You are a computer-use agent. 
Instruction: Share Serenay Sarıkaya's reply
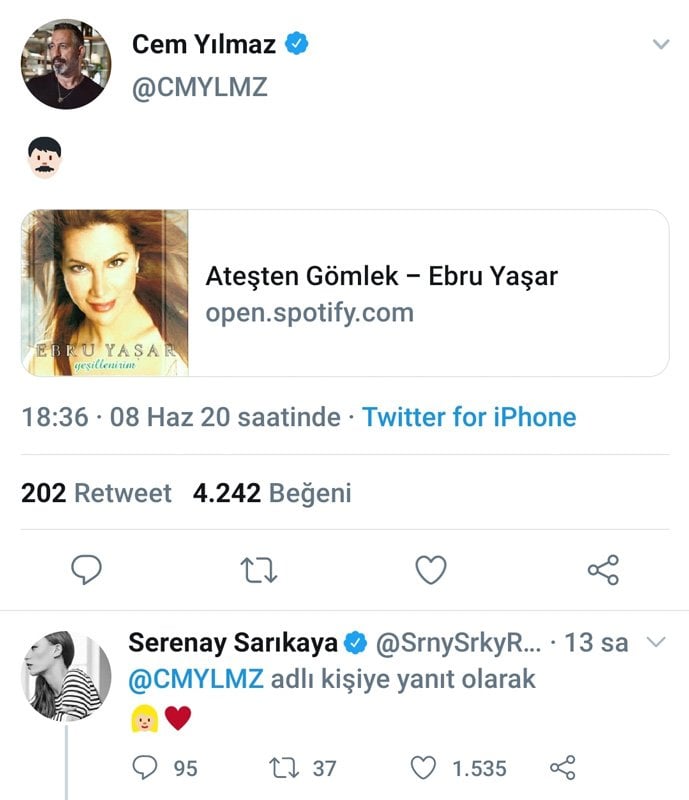point(563,768)
